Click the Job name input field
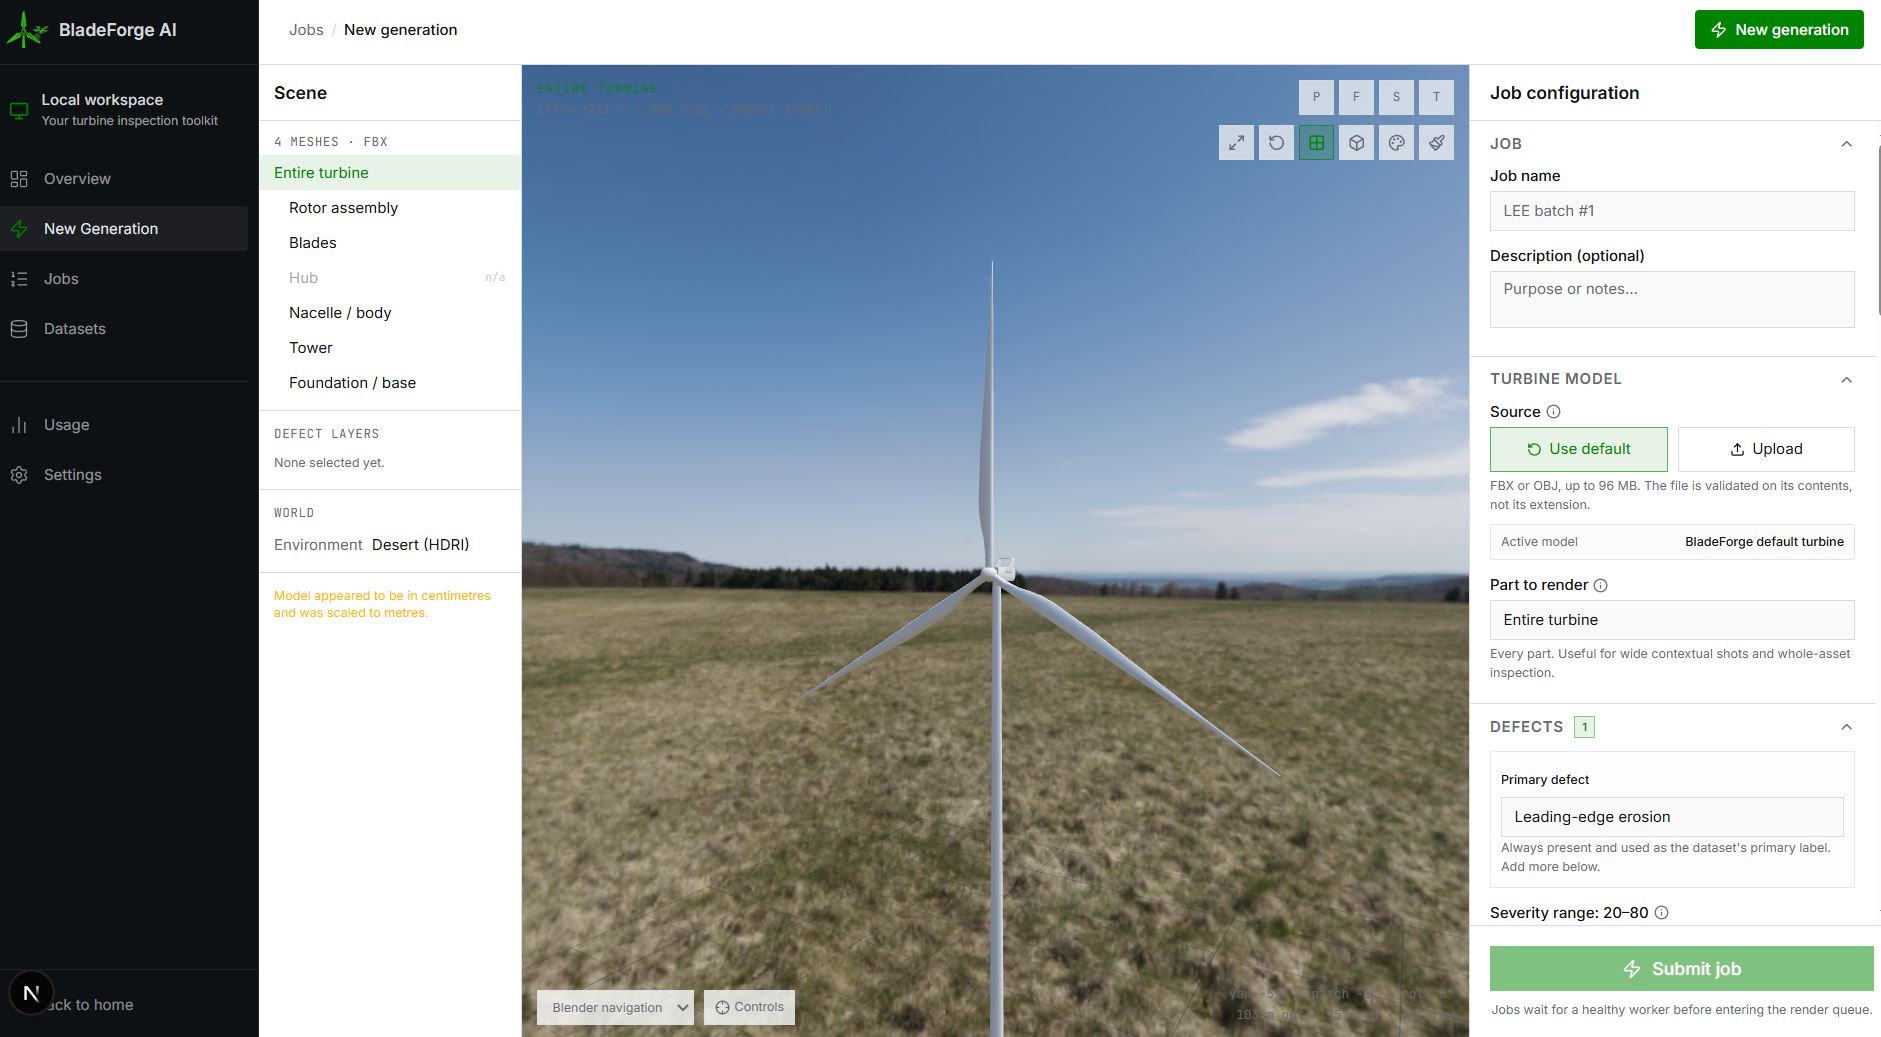1881x1037 pixels. (1672, 211)
